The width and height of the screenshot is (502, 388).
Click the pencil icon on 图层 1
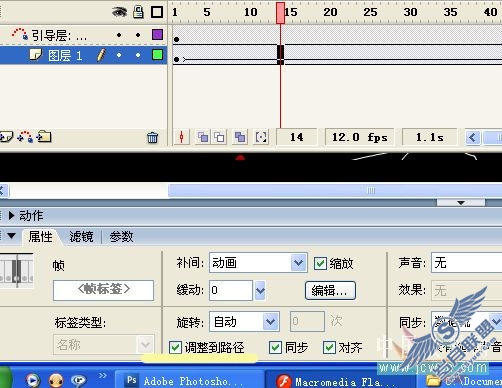coord(101,55)
